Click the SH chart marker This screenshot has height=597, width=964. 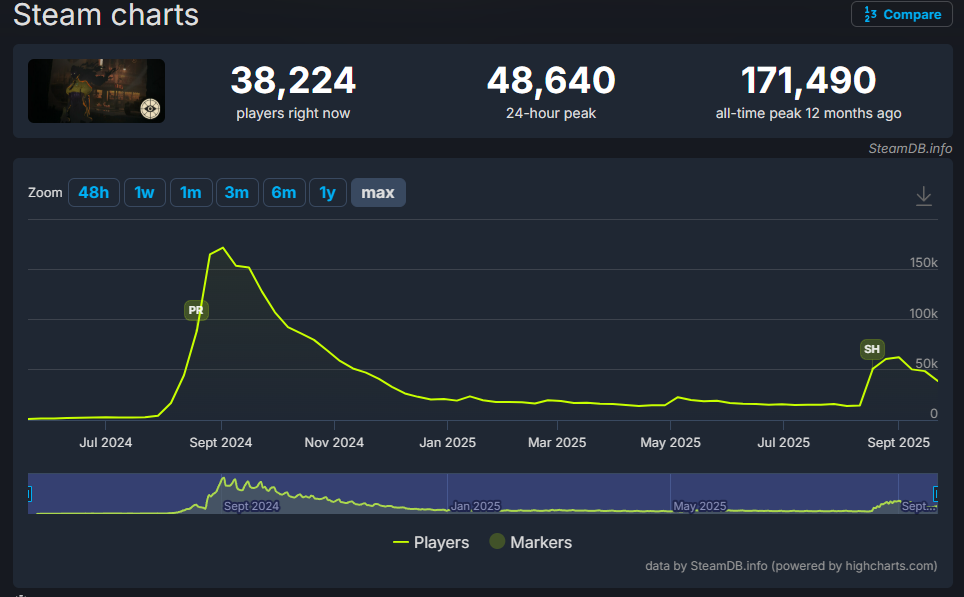click(872, 349)
